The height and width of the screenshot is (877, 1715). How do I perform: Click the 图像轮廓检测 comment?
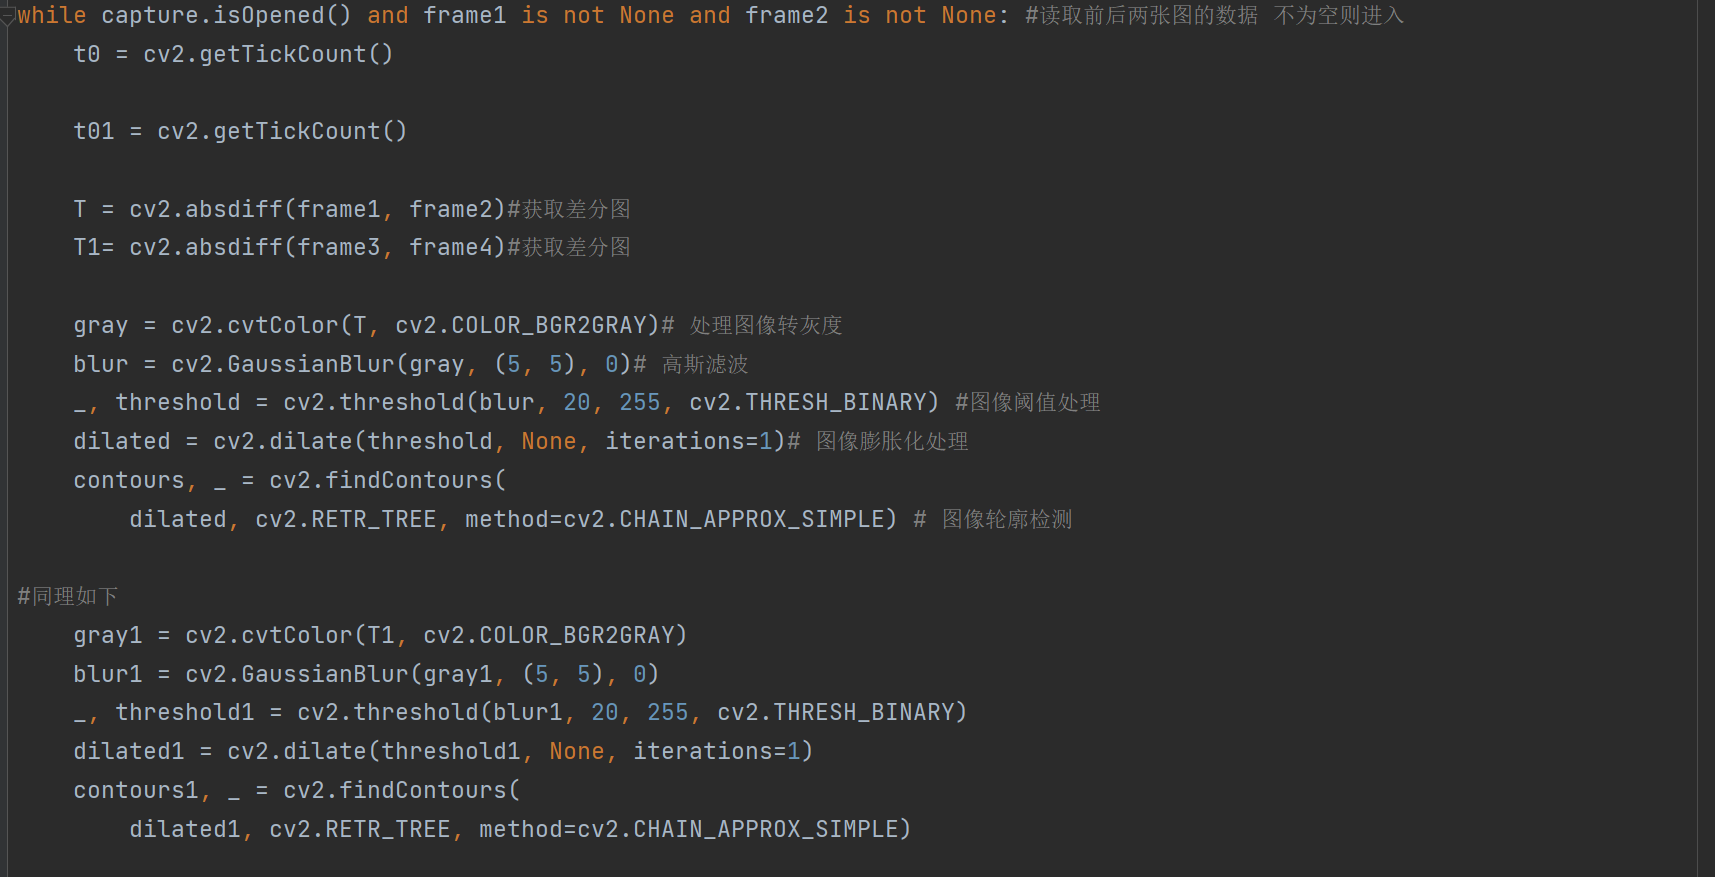(x=1006, y=519)
